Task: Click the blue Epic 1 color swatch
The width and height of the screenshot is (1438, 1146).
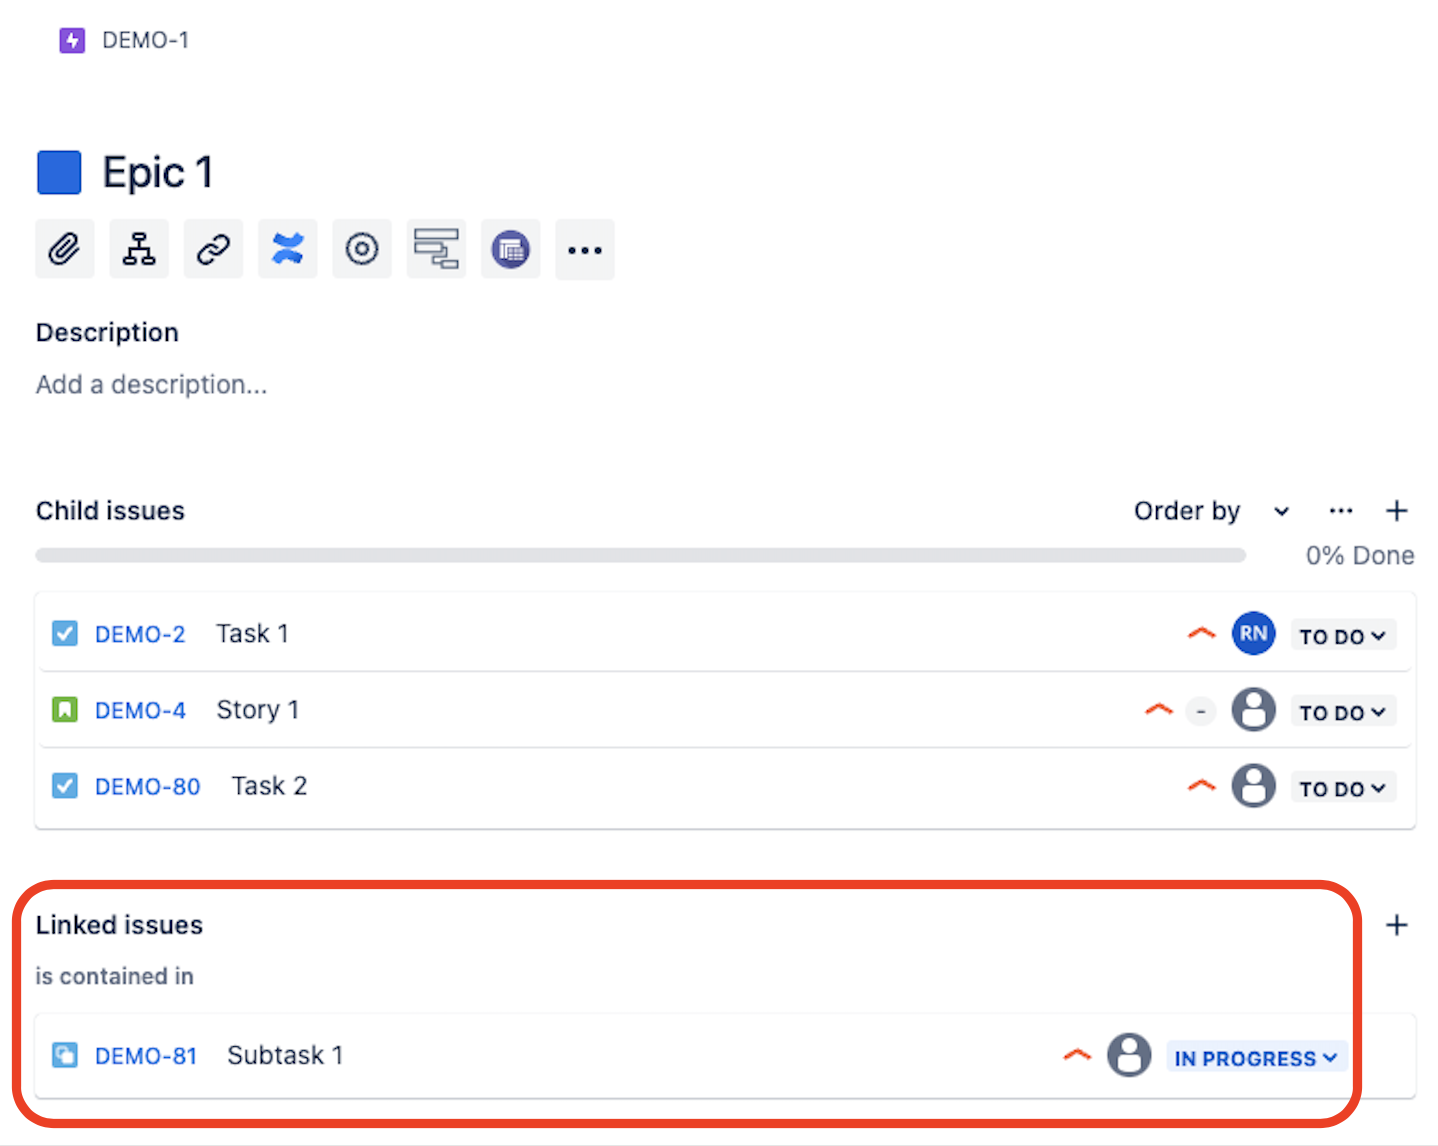Action: [x=59, y=172]
